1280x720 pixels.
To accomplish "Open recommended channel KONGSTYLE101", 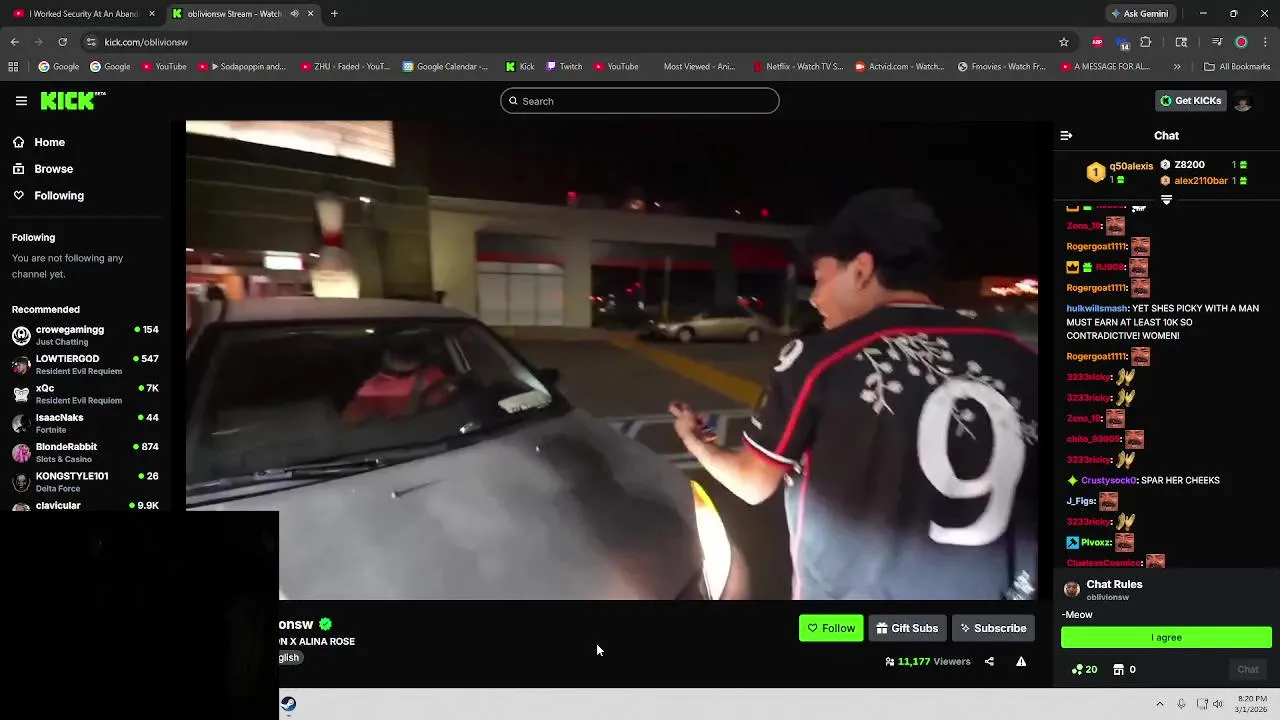I will [85, 481].
